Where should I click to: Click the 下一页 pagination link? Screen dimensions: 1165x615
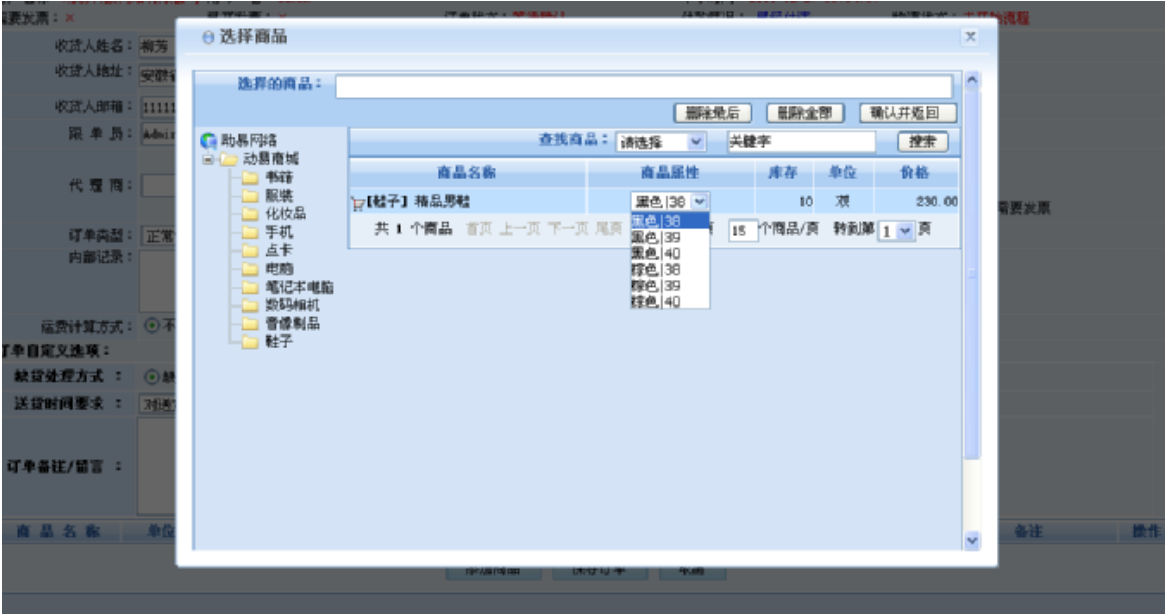pos(568,229)
